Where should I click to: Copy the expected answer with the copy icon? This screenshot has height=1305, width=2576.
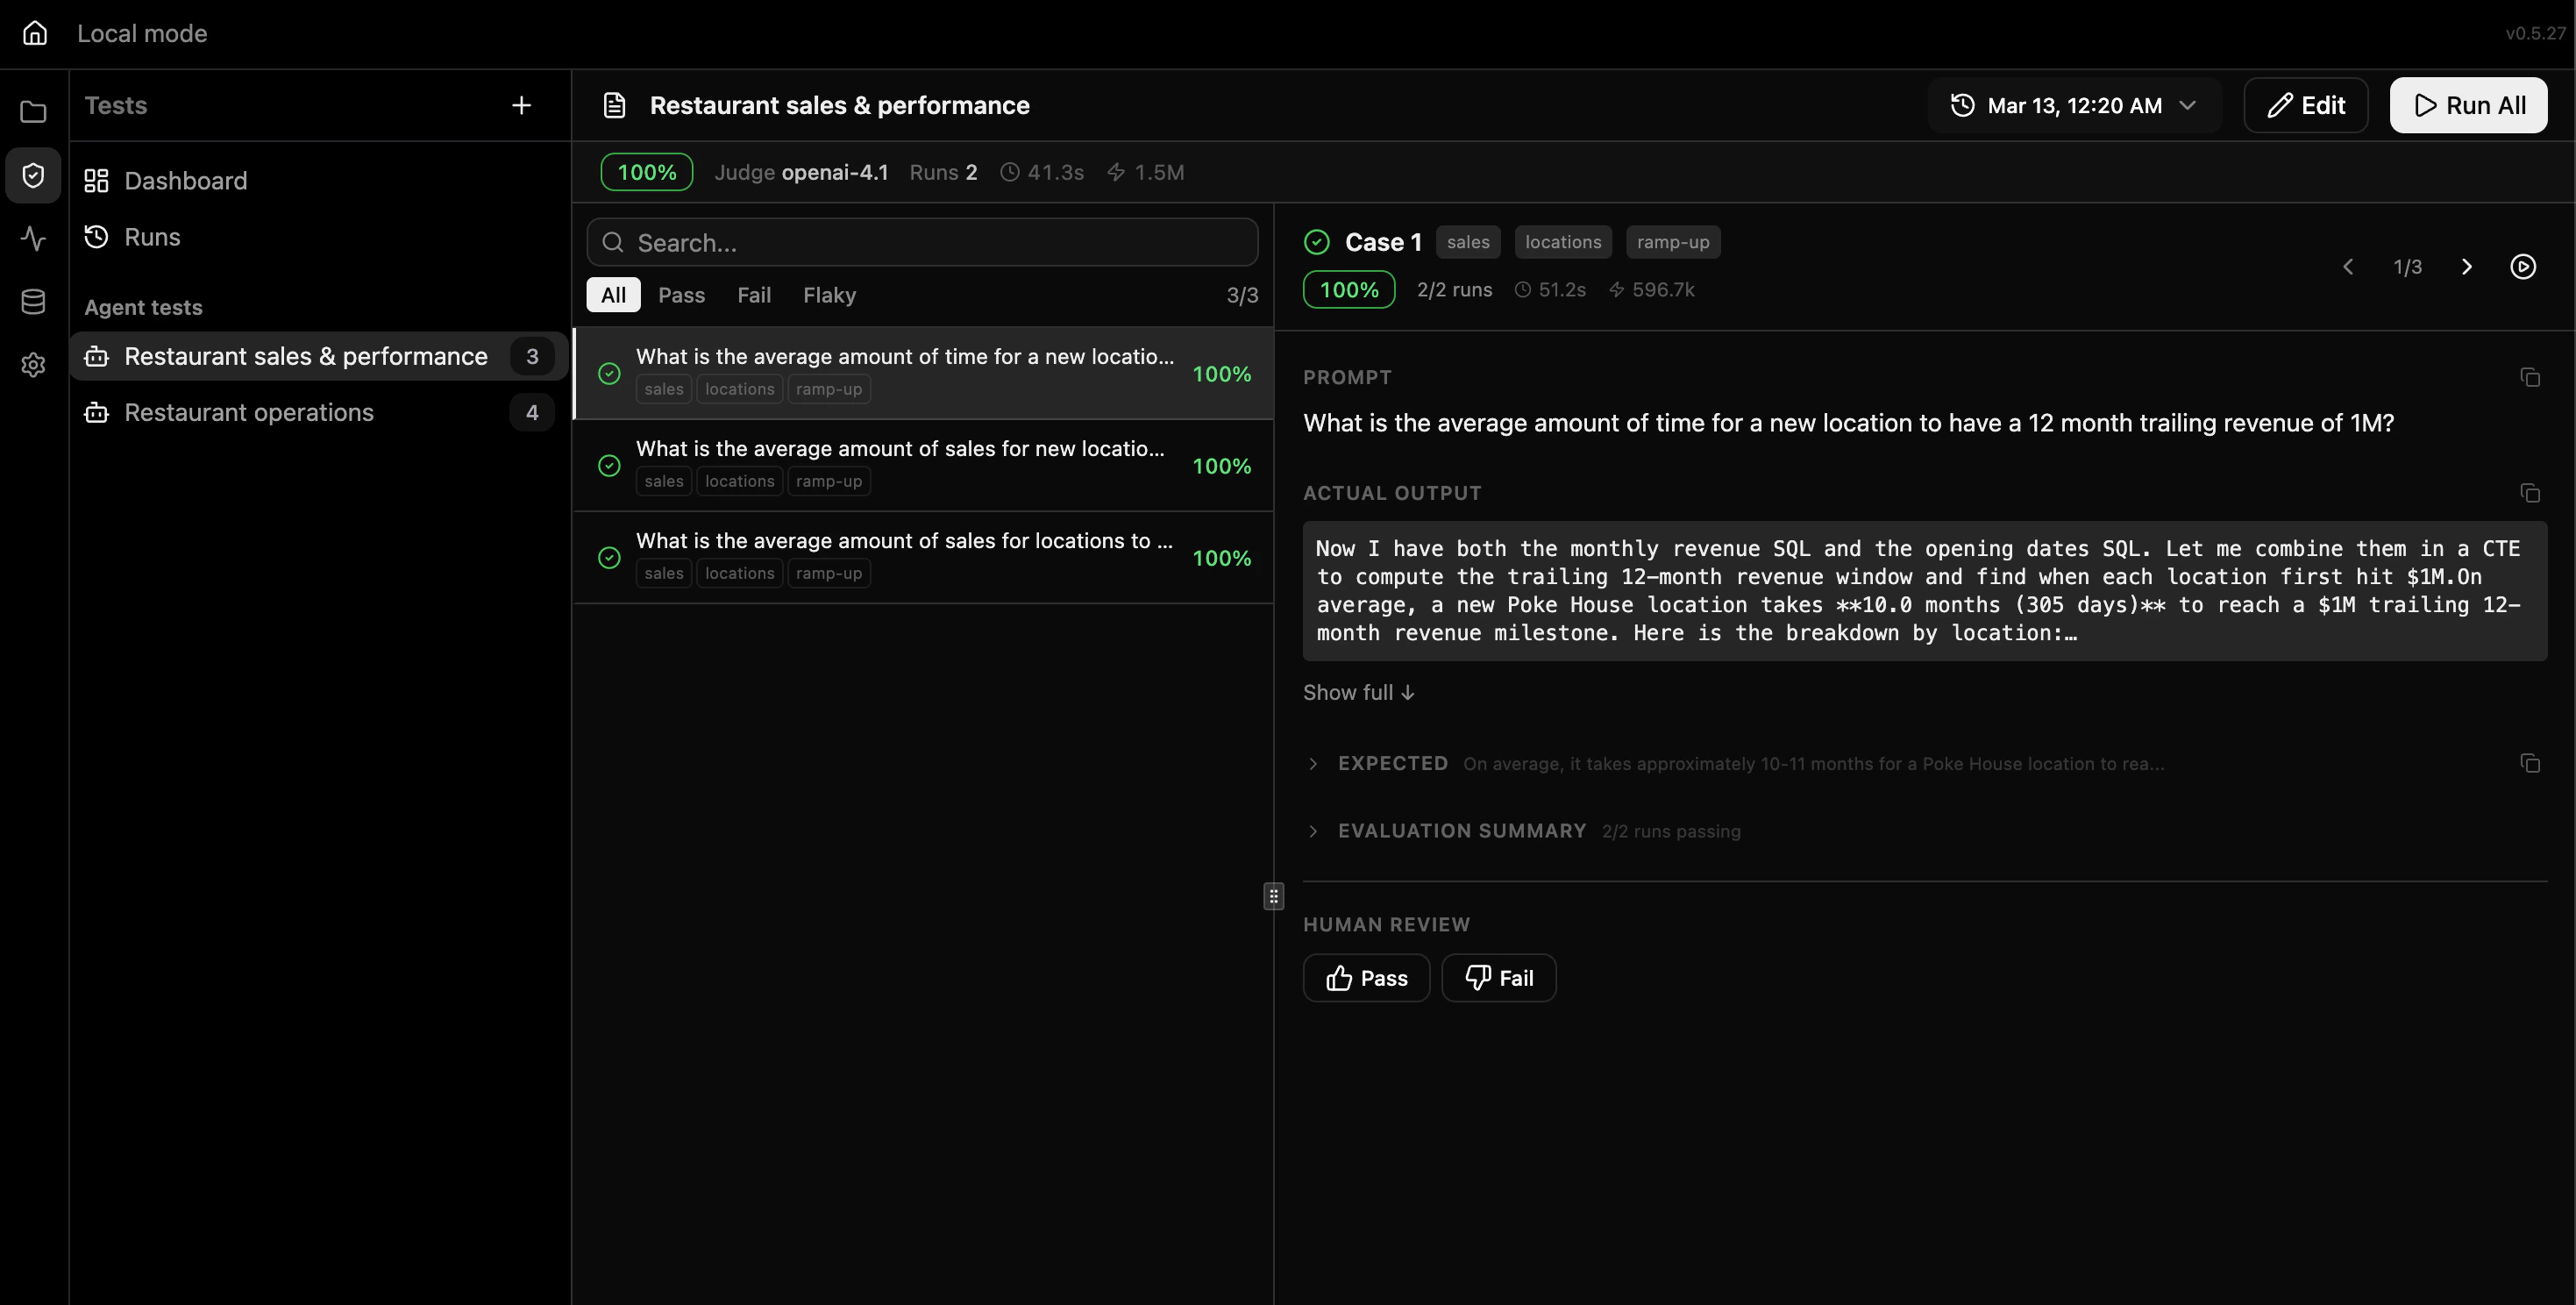(x=2531, y=763)
